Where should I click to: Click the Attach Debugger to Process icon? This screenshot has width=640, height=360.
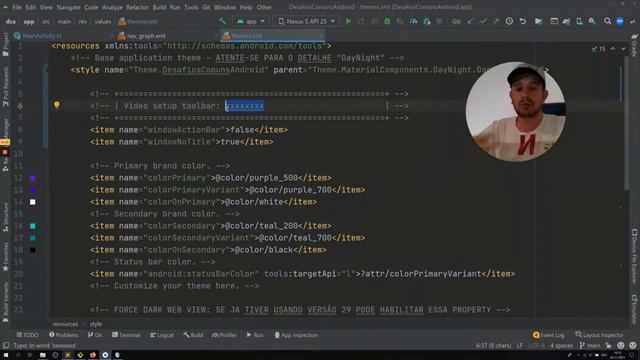[x=427, y=21]
